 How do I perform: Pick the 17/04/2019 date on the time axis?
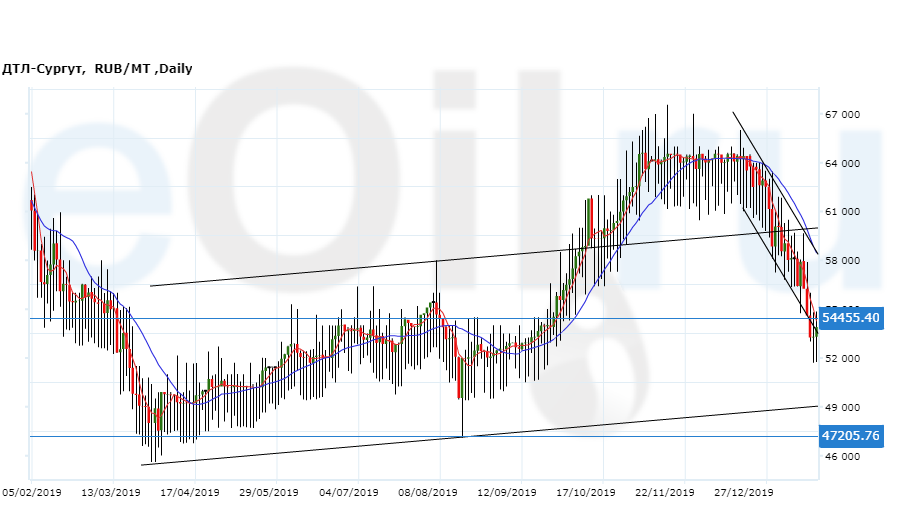click(190, 492)
